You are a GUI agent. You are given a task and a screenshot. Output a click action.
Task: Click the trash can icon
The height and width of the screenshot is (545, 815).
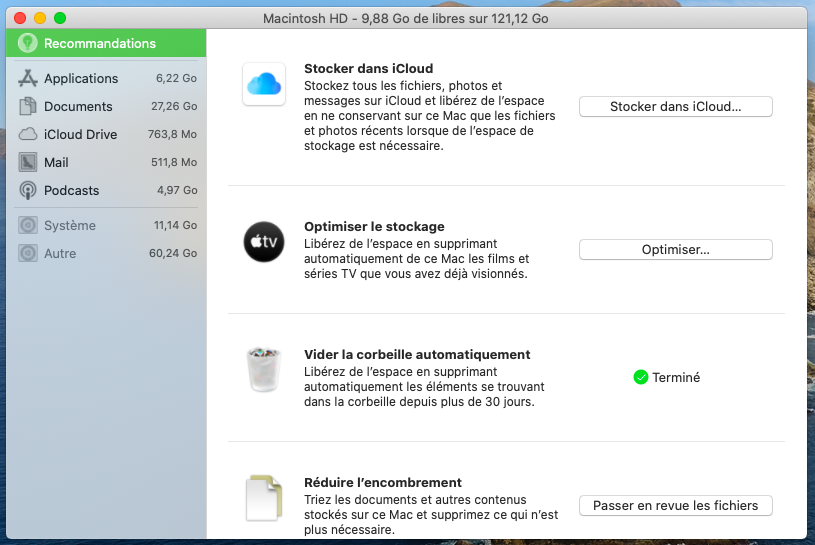[x=264, y=369]
